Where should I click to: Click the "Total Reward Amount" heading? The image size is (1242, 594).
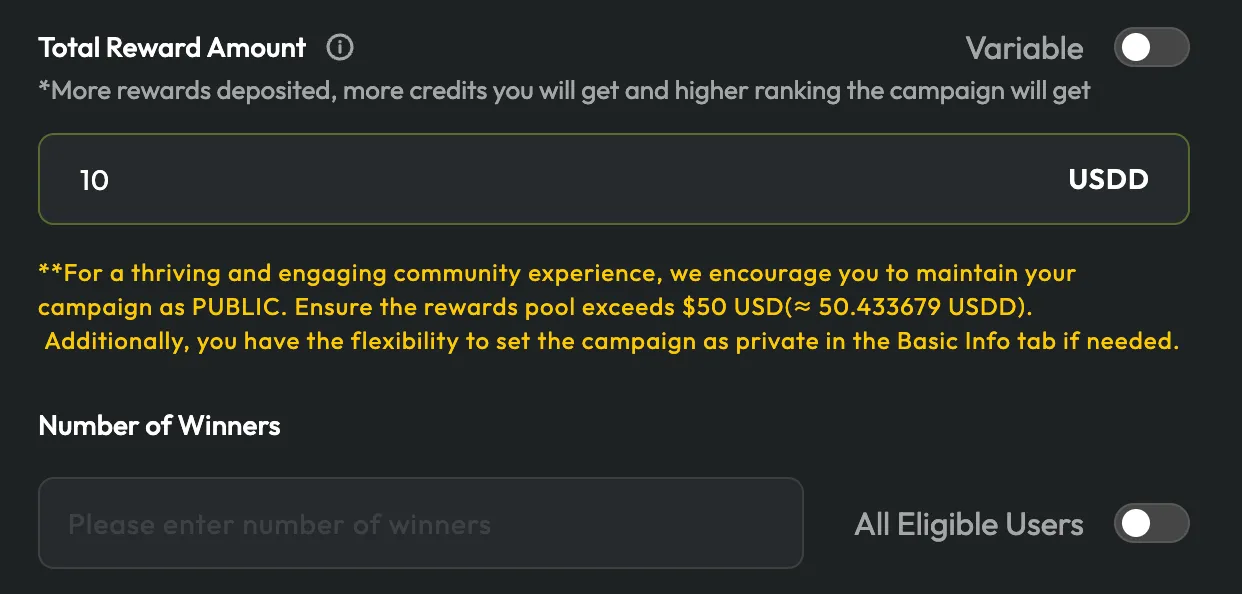[172, 47]
